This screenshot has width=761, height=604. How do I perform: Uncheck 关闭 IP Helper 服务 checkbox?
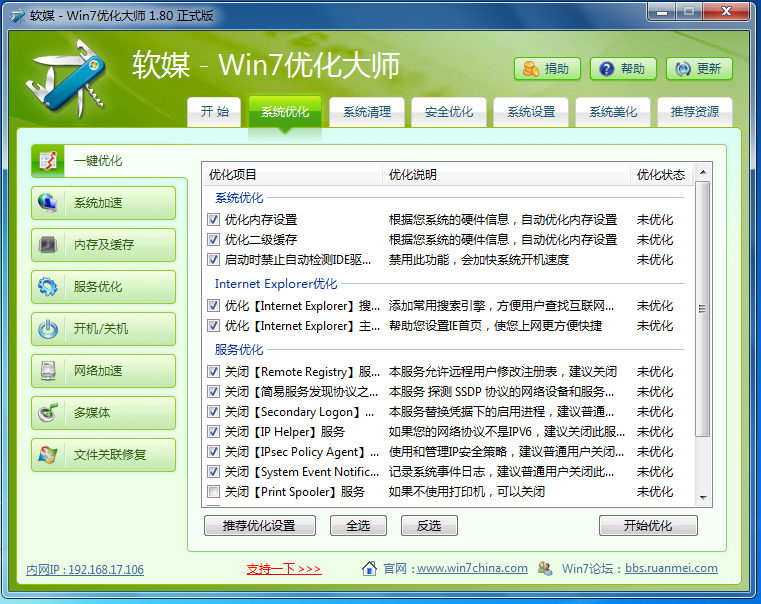[x=213, y=432]
